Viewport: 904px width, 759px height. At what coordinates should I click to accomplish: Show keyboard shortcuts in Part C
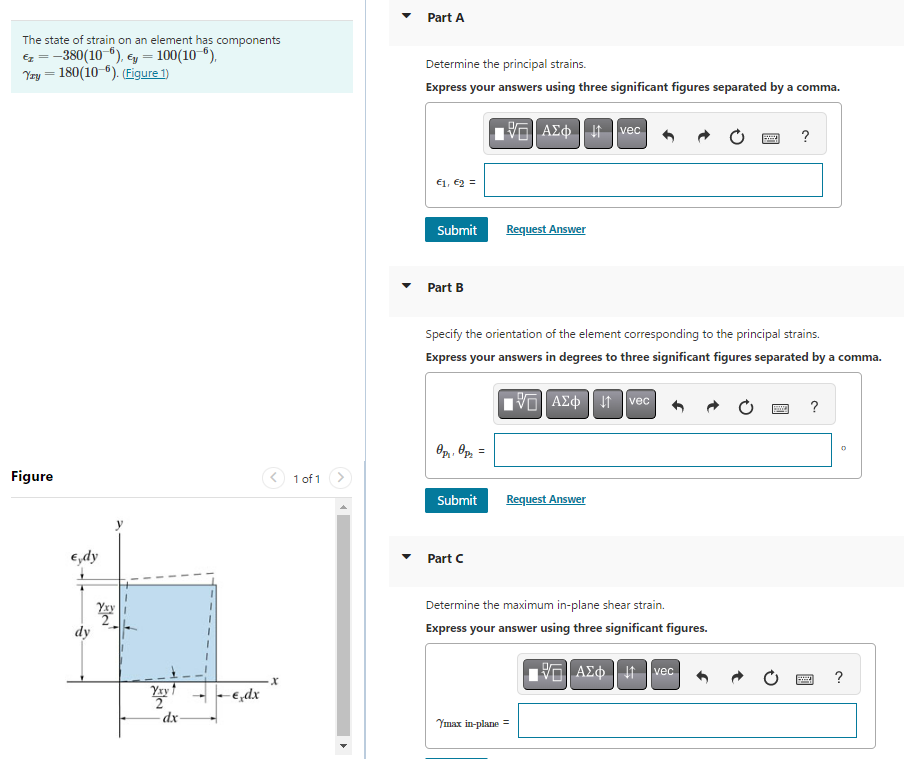click(x=805, y=679)
